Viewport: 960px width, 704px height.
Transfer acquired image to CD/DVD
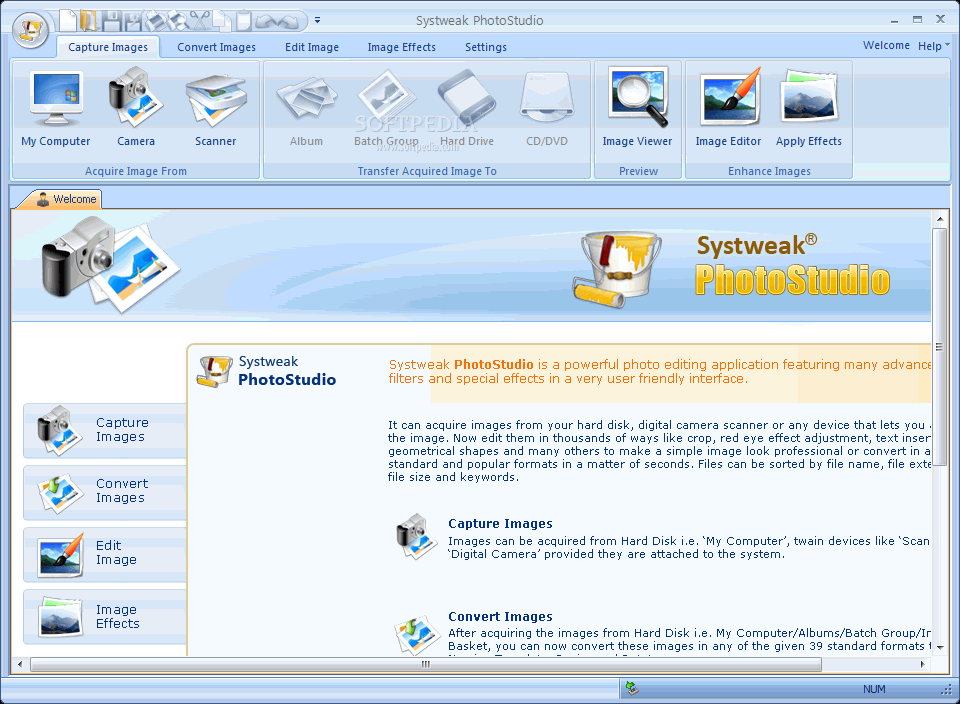547,108
